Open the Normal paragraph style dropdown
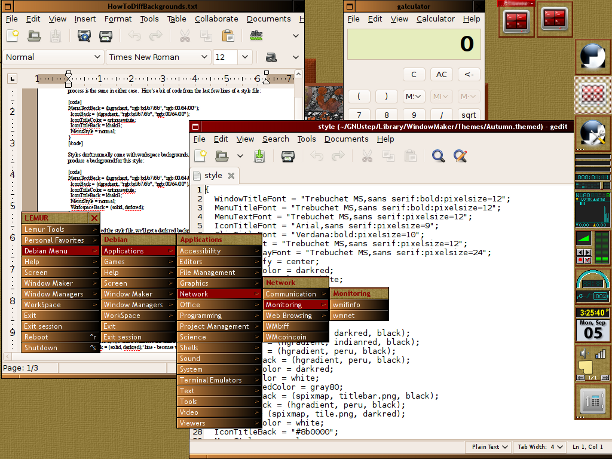Viewport: 612px width, 459px height. tap(53, 57)
